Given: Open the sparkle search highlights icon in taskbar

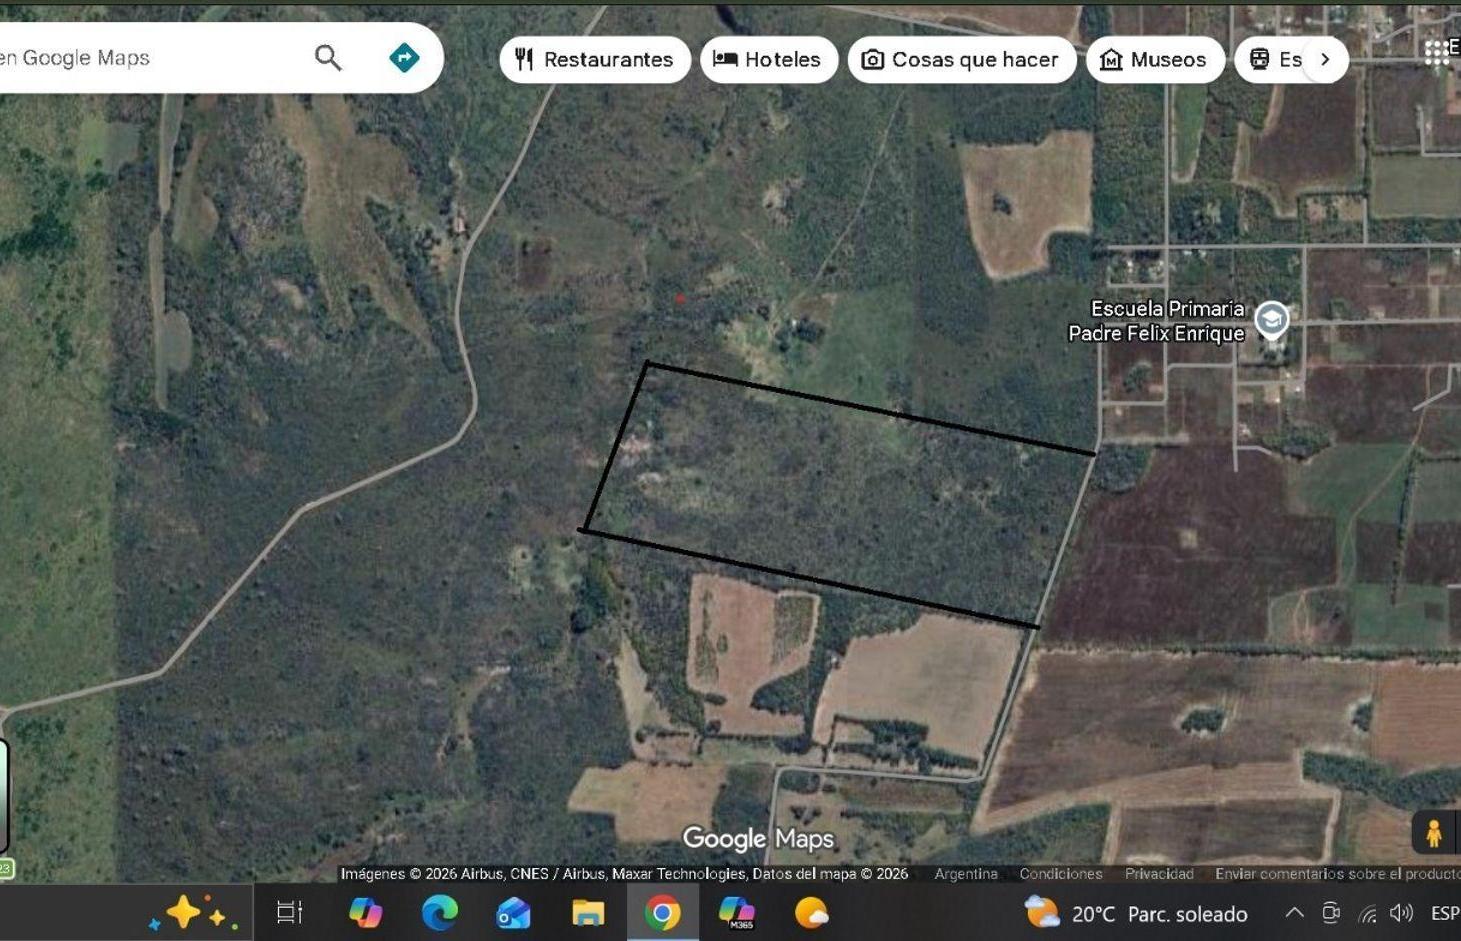Looking at the screenshot, I should tap(193, 913).
